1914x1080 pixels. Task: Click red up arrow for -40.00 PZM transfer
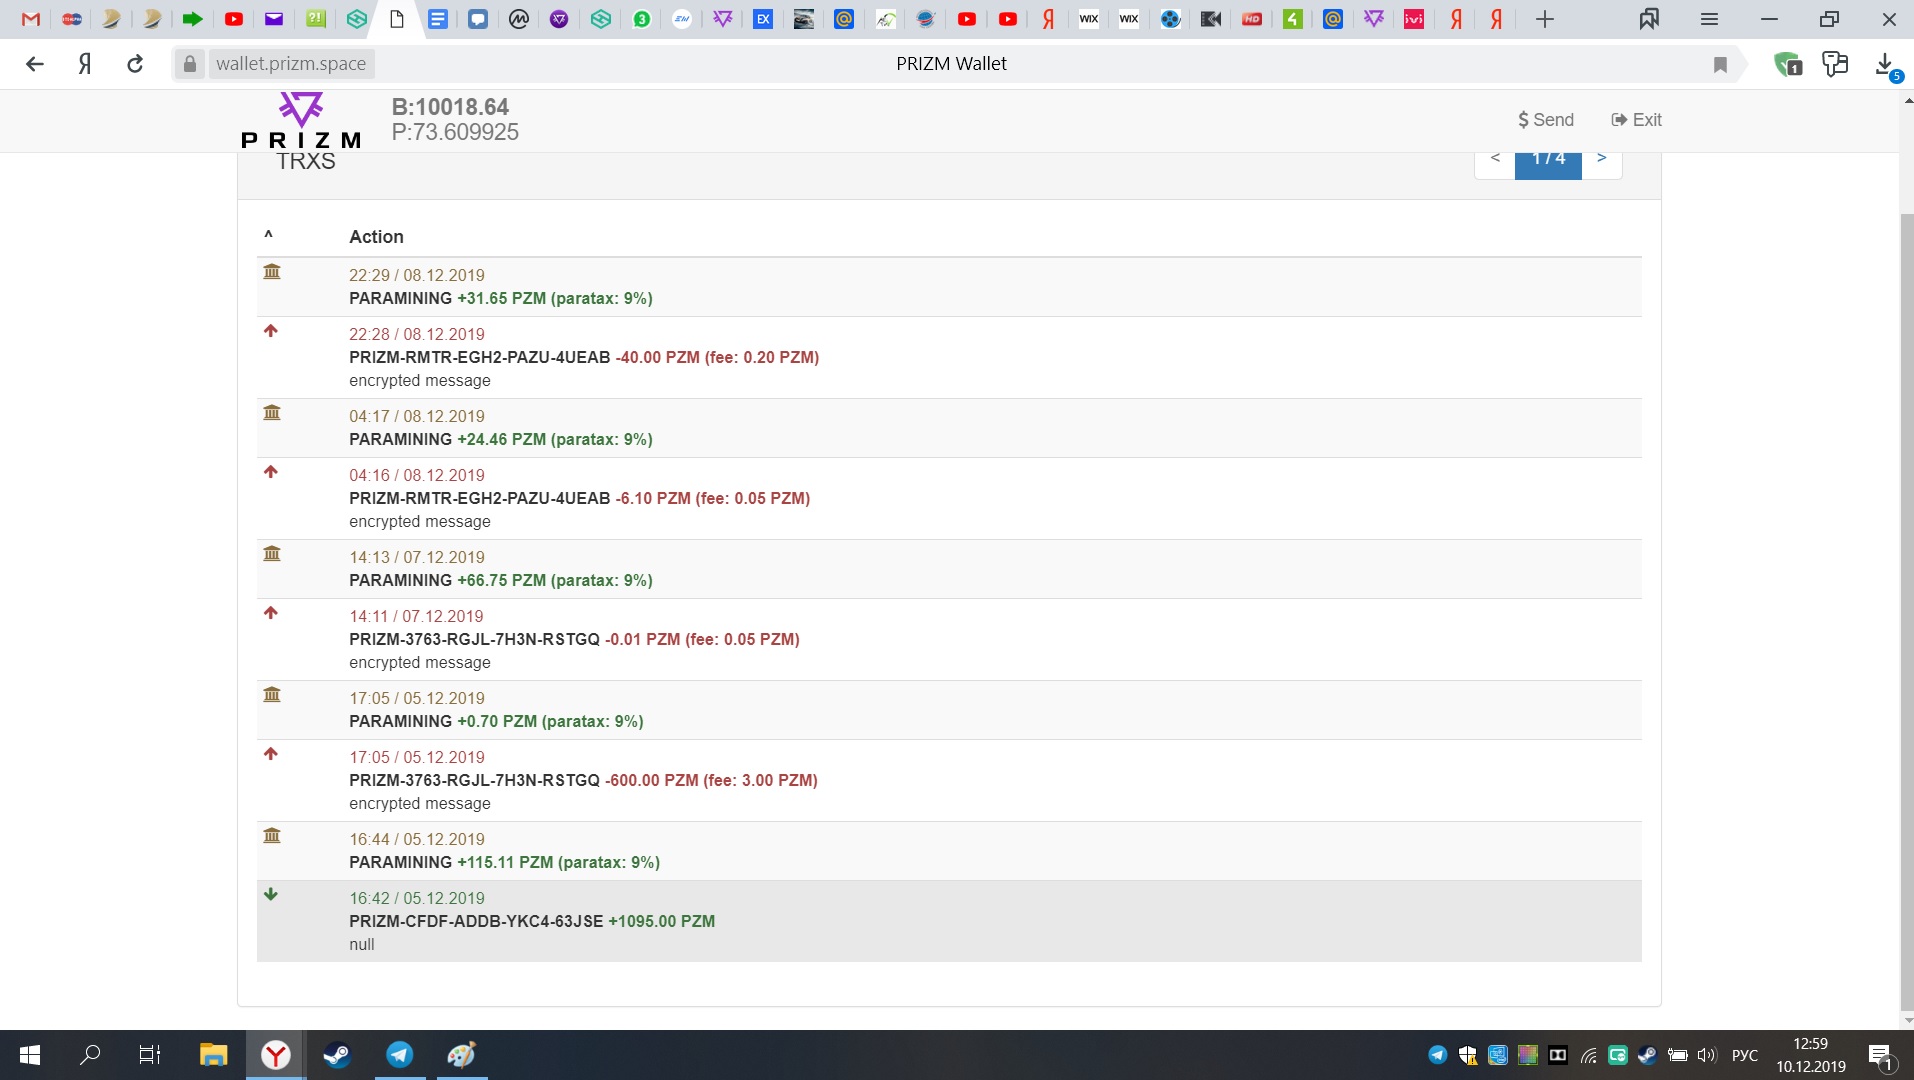(x=270, y=331)
